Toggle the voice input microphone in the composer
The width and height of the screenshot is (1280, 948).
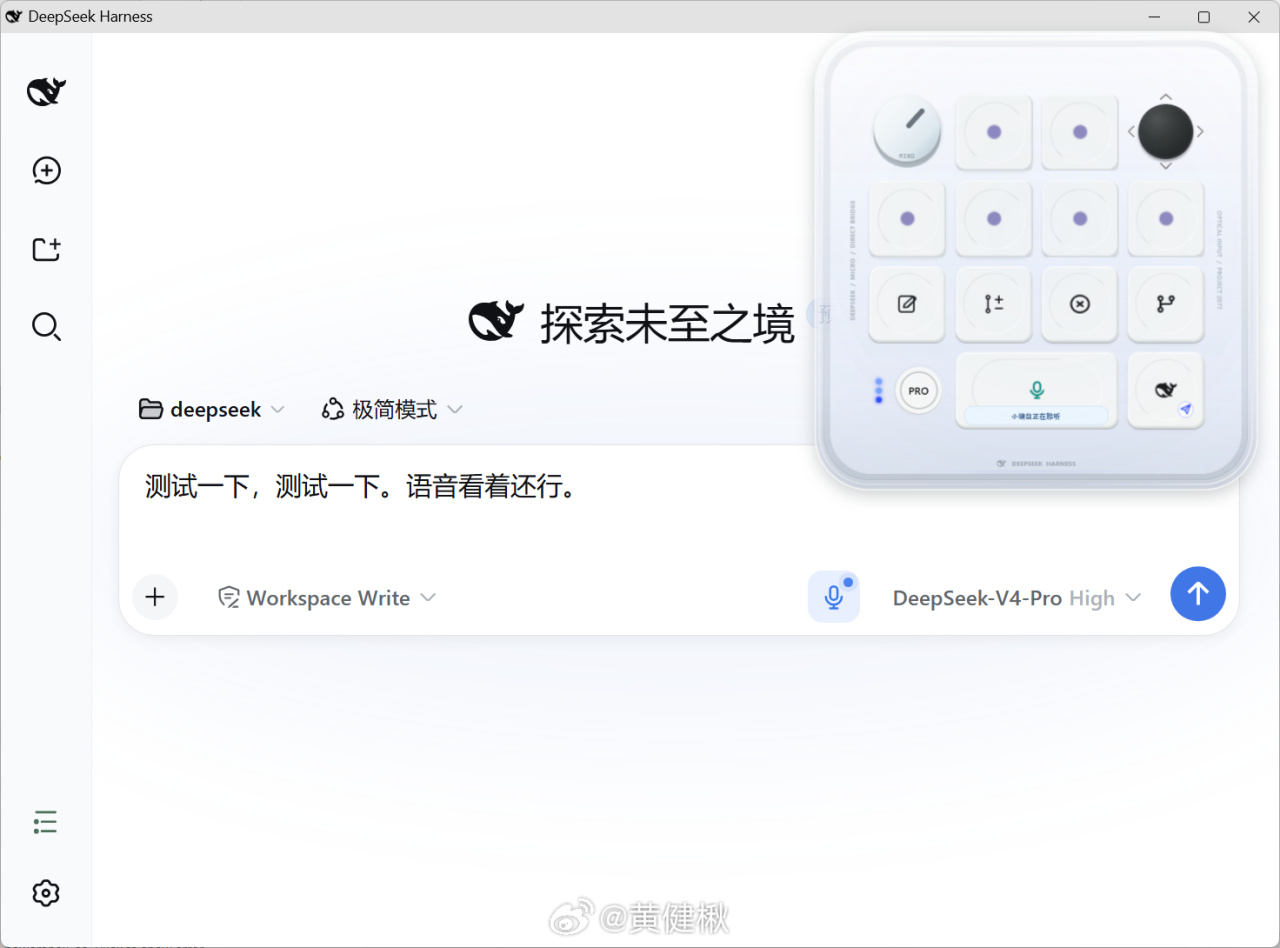pos(834,597)
